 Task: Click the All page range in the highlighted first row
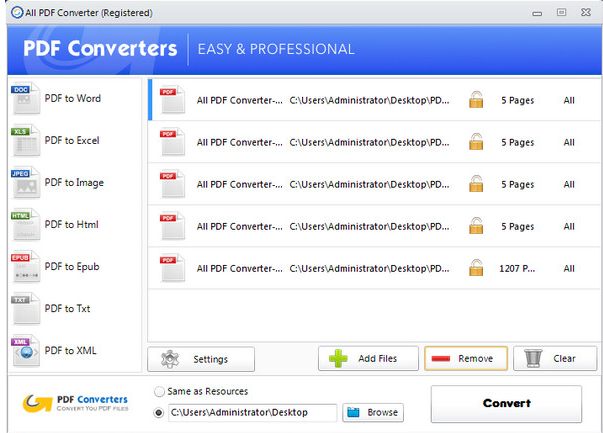point(569,100)
